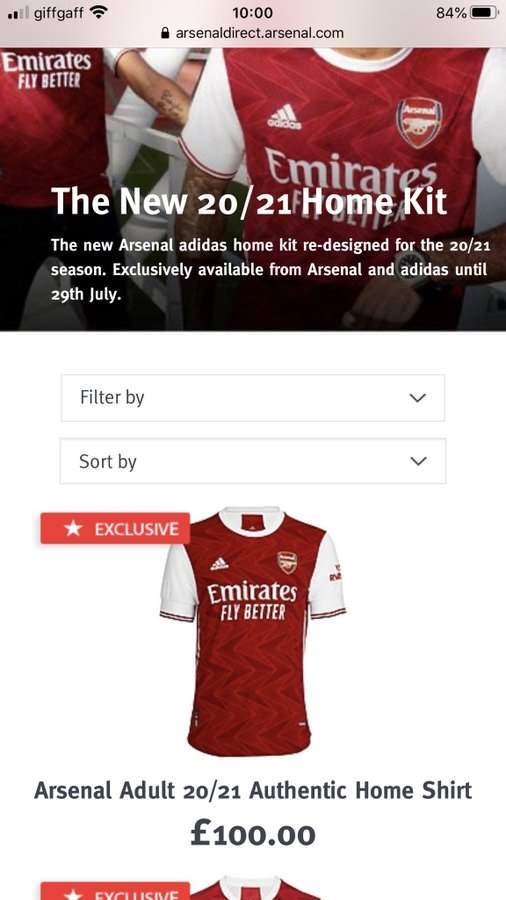Open the Filter by dropdown
Screen dimensions: 506x900
pyautogui.click(x=252, y=398)
